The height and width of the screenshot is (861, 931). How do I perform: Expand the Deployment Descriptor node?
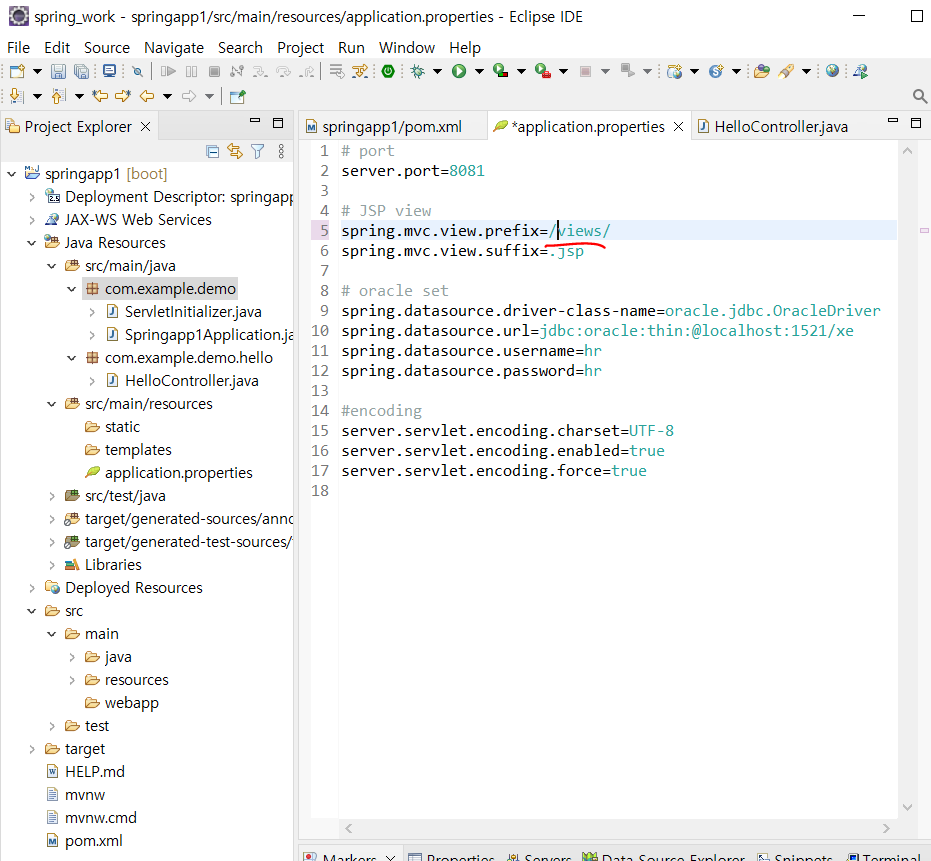coord(31,197)
